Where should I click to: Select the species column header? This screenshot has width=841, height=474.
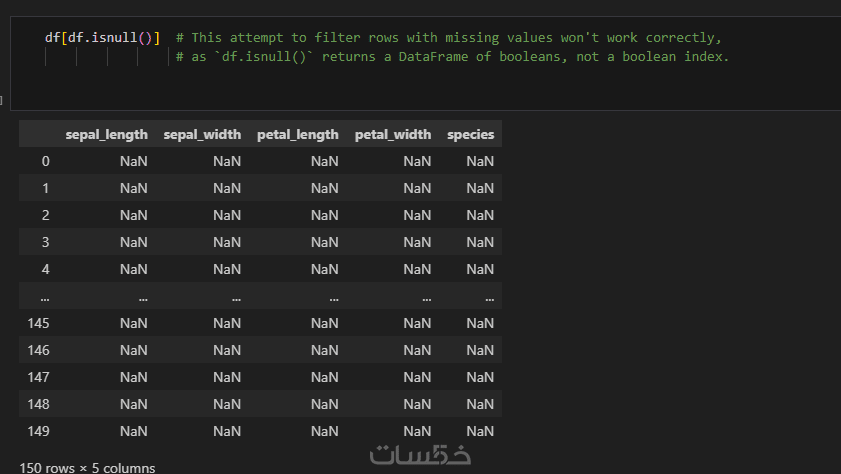pos(470,134)
